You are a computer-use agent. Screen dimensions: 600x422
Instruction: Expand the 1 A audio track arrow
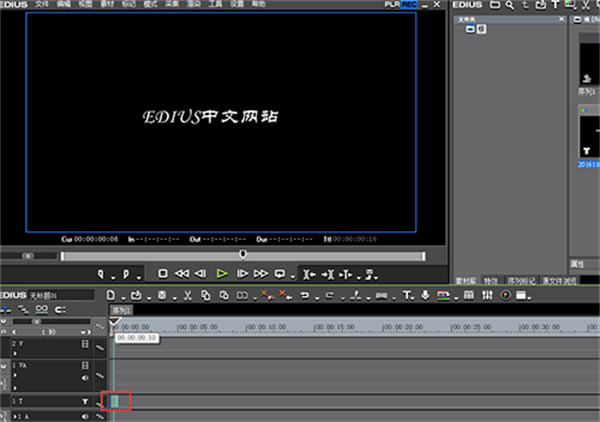(15, 416)
